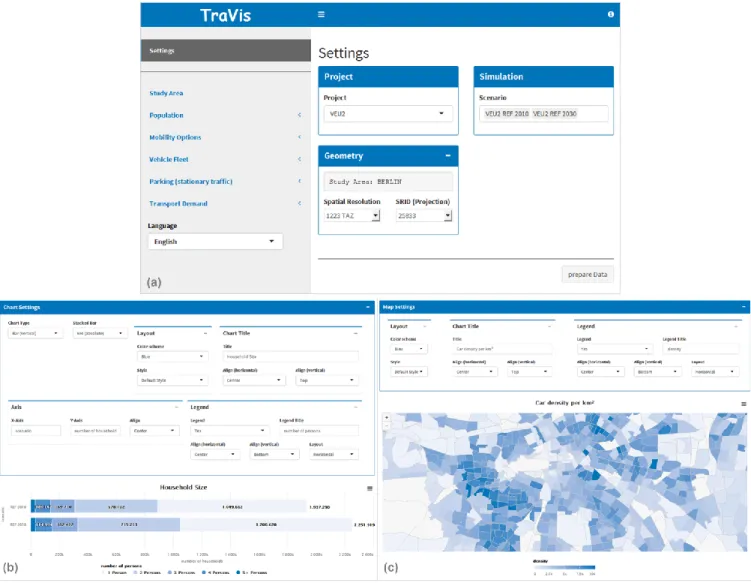Collapse the Chart Settings panel

(368, 307)
